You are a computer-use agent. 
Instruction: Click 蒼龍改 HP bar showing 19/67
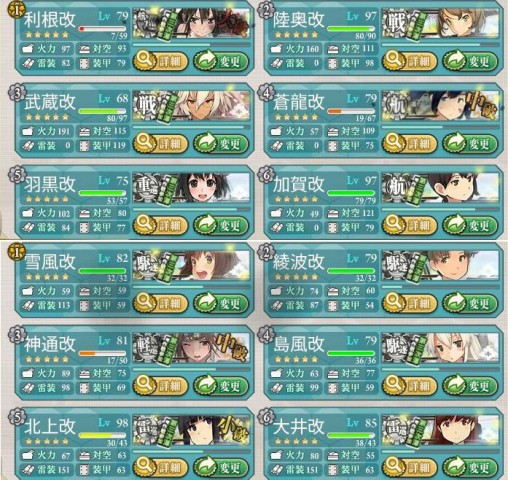coord(351,111)
